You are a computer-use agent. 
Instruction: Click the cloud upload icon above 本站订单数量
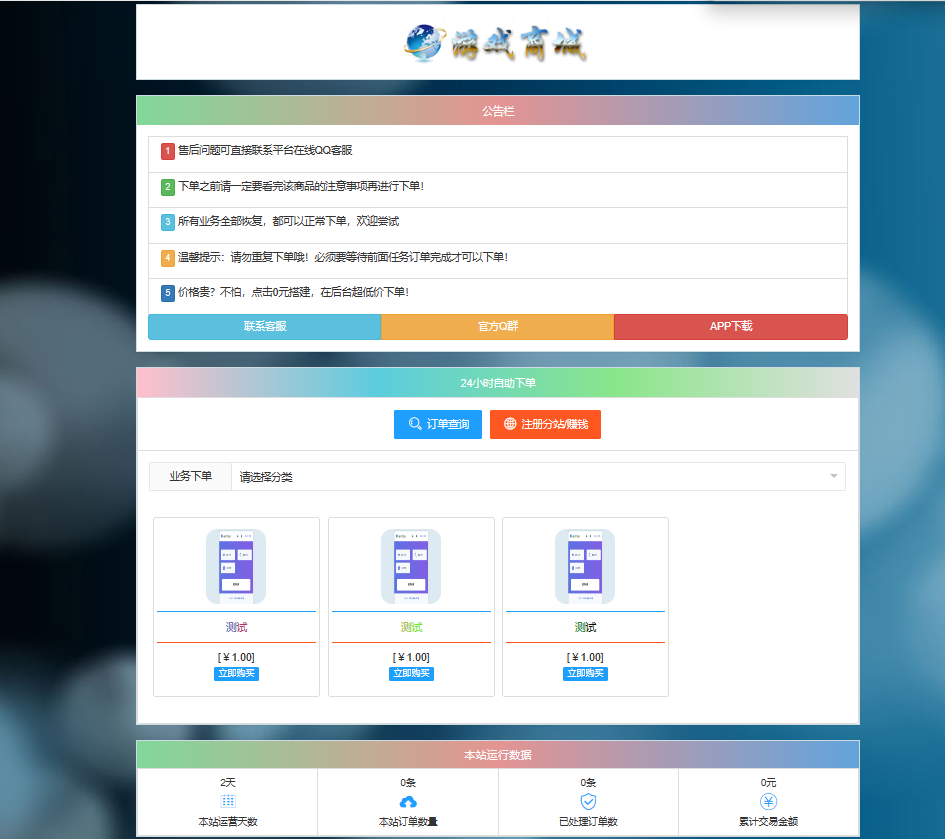(x=408, y=802)
